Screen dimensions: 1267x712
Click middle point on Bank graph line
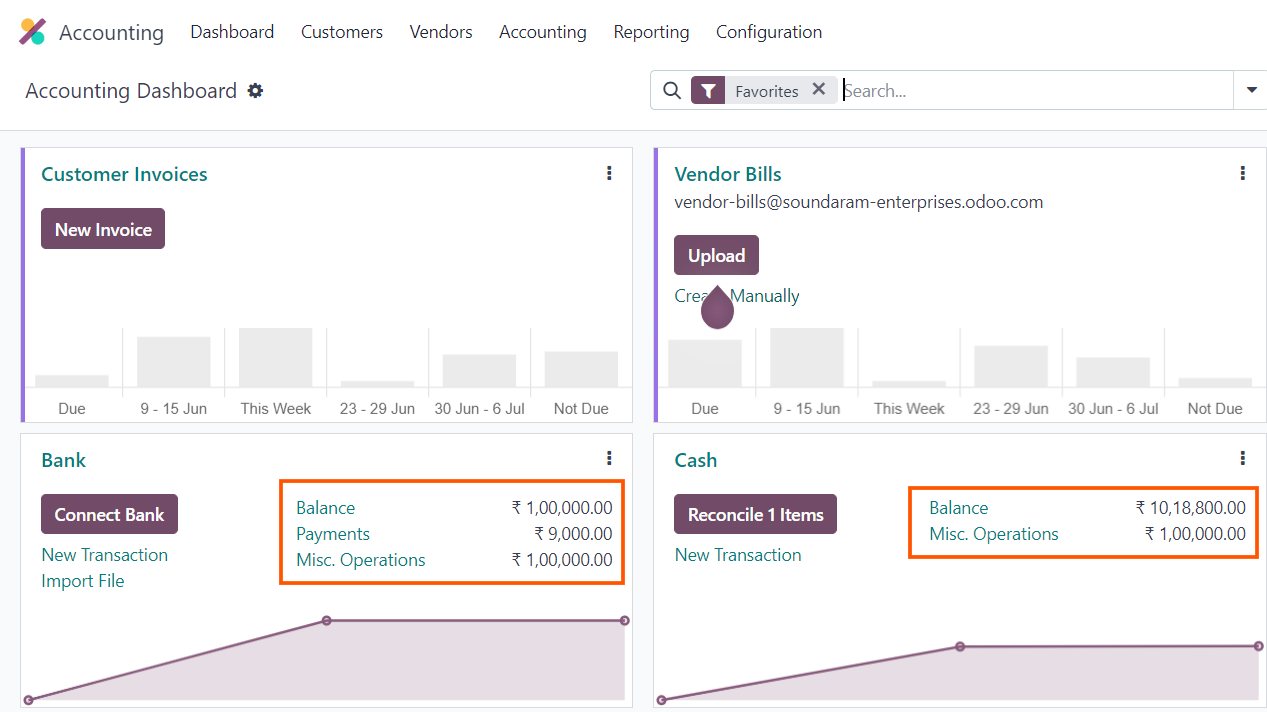pyautogui.click(x=327, y=621)
